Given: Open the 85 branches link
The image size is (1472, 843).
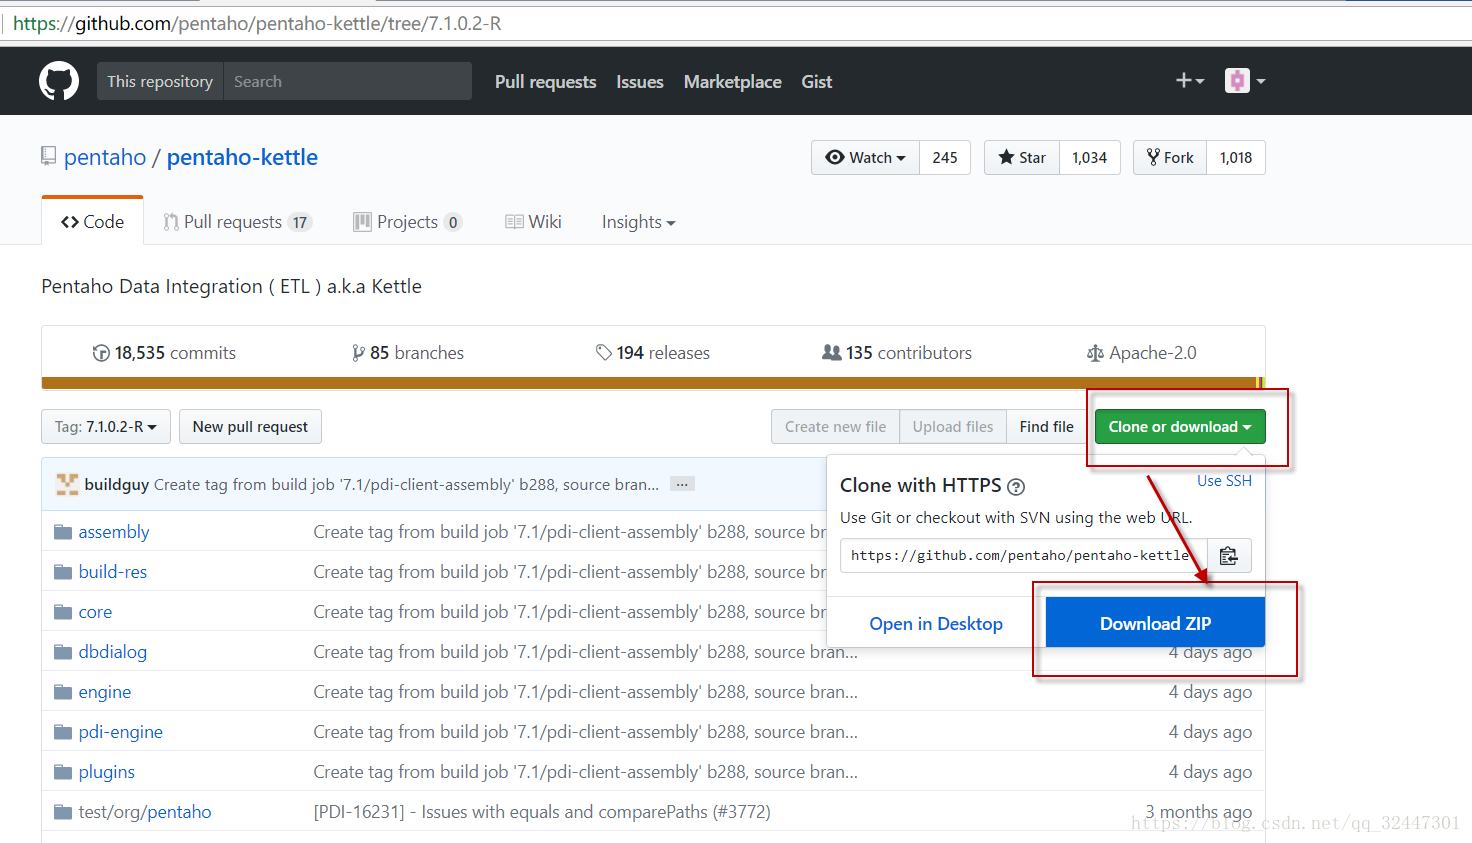Looking at the screenshot, I should click(x=408, y=353).
